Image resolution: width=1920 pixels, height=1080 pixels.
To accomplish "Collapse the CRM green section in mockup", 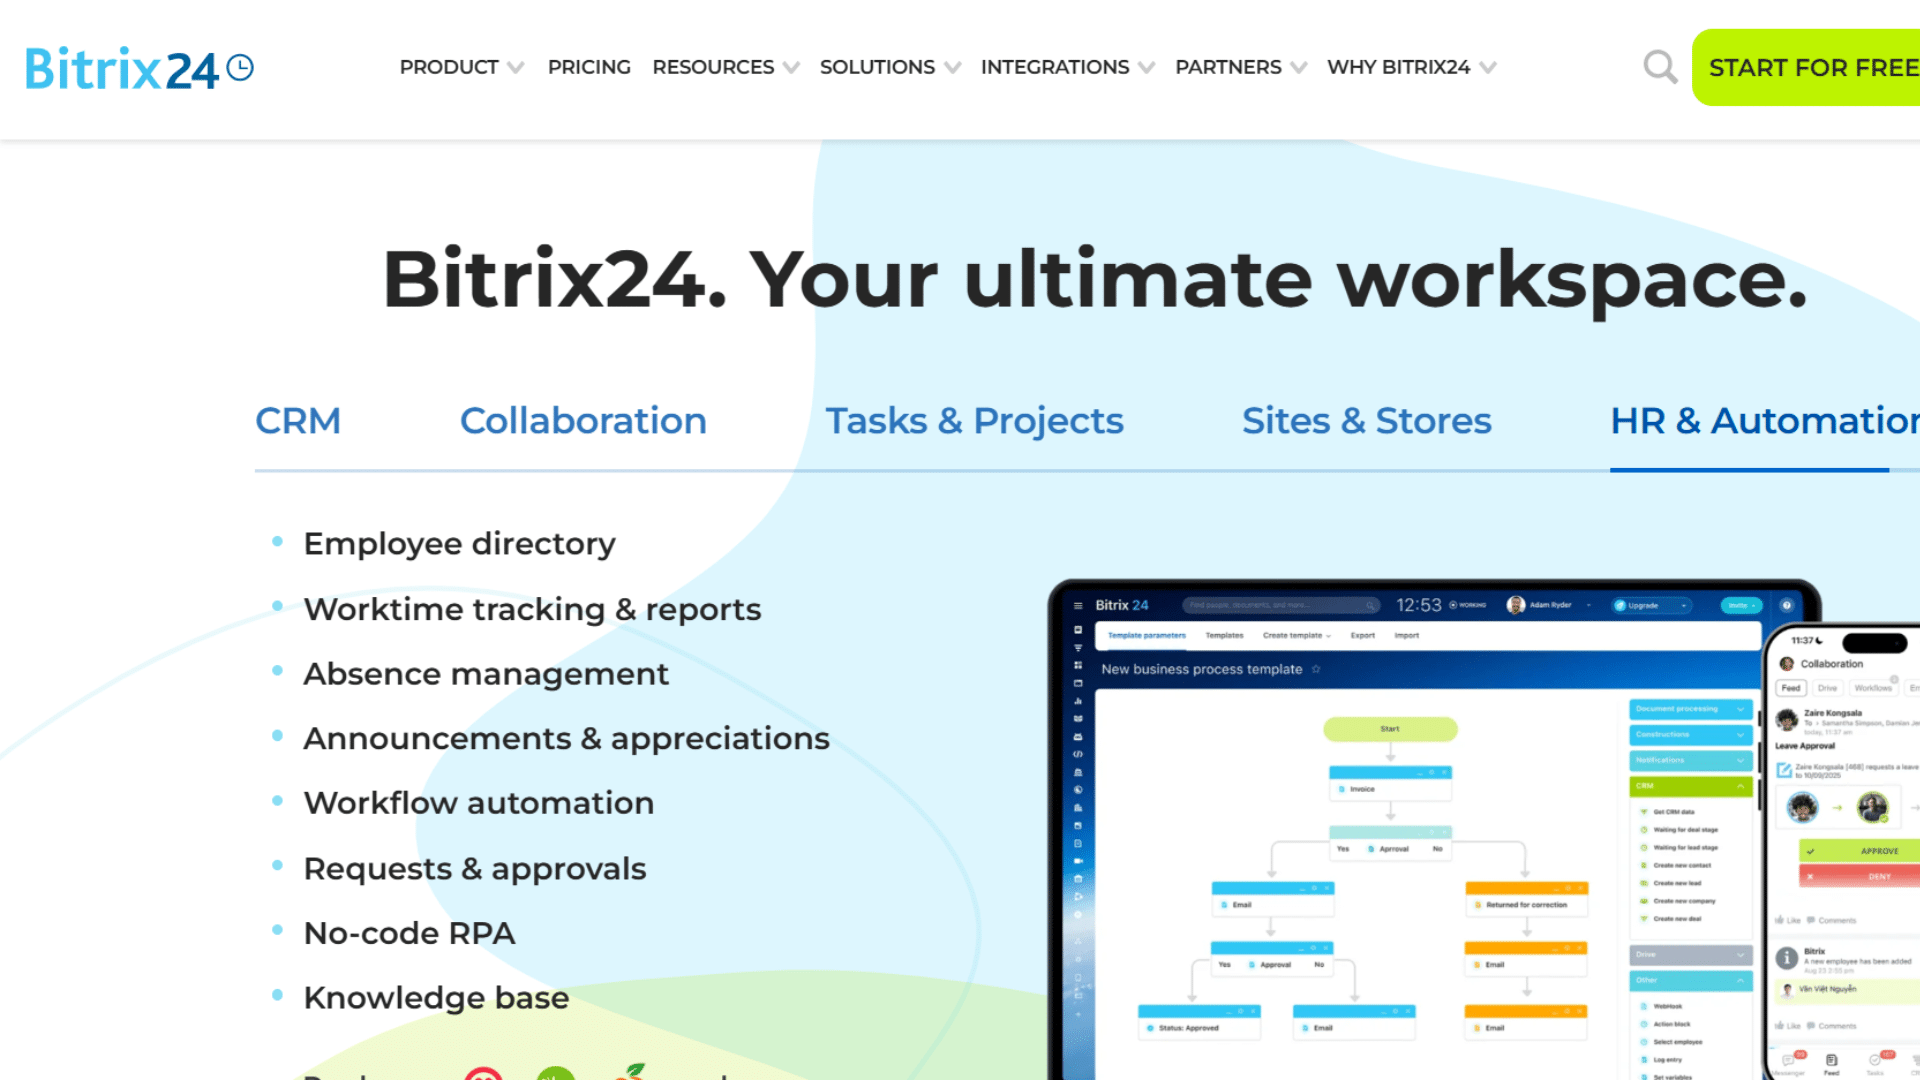I will (1691, 786).
